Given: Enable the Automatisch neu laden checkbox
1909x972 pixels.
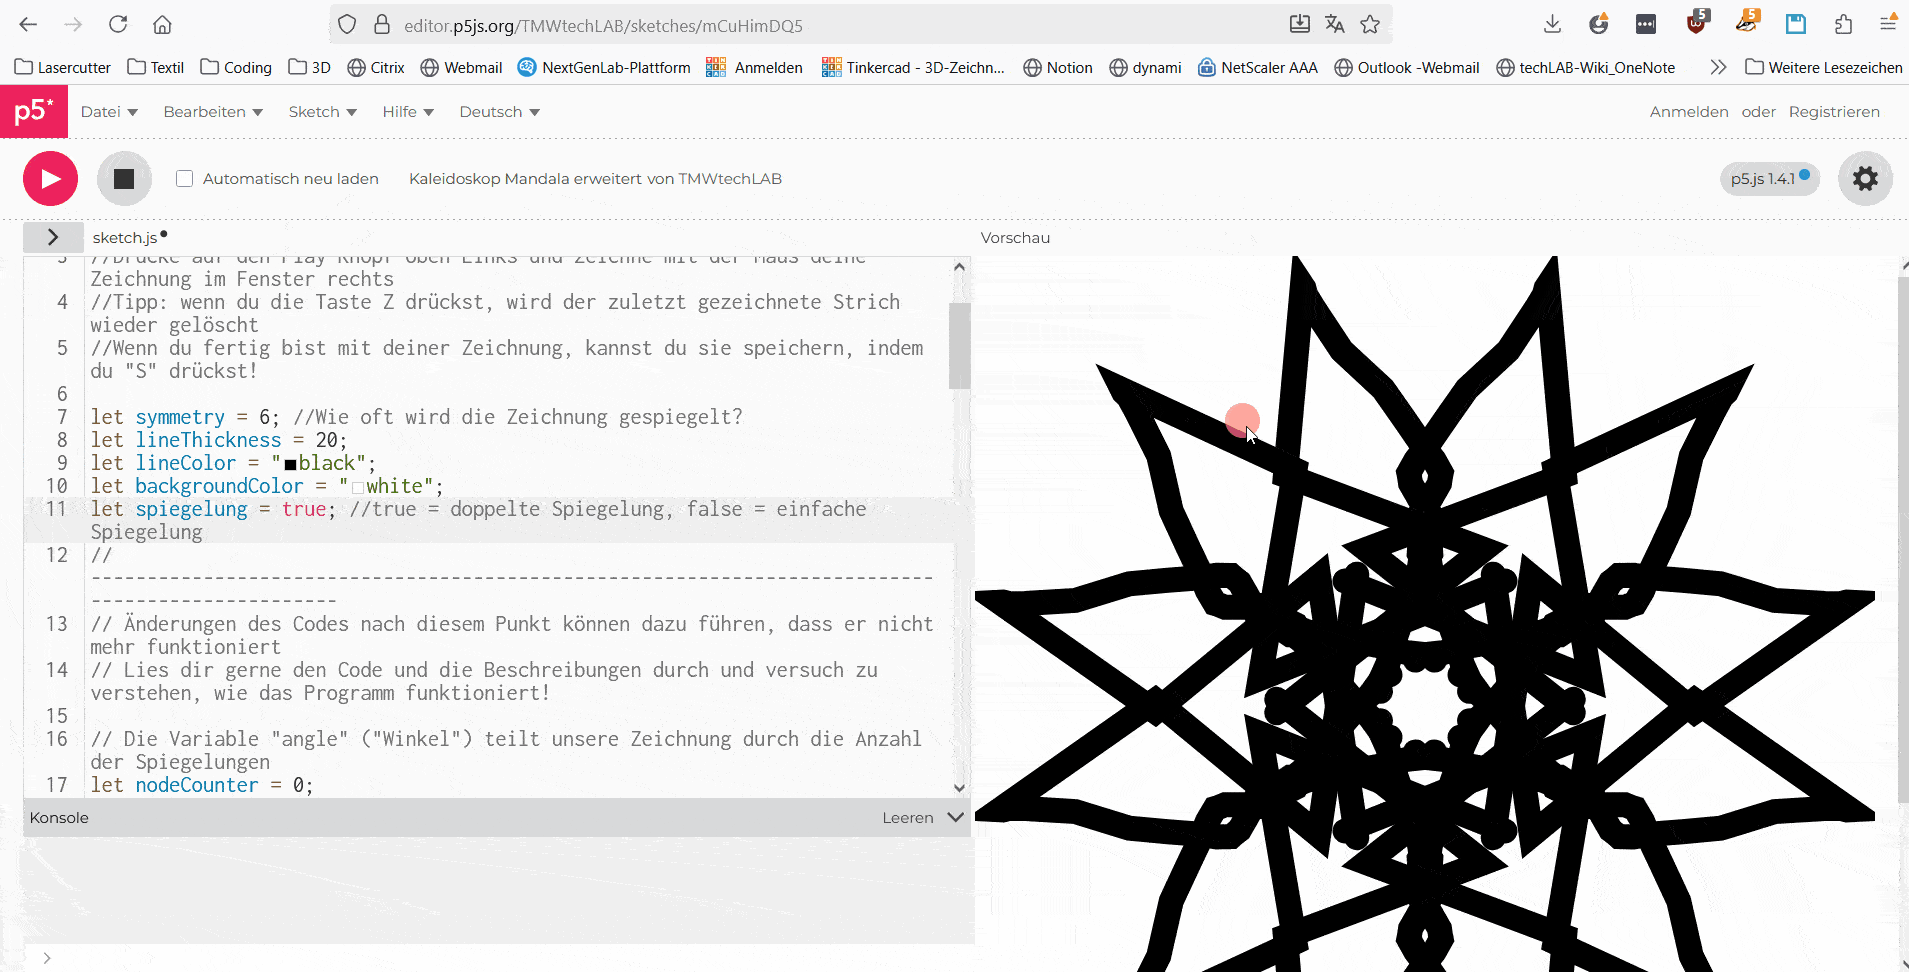Looking at the screenshot, I should click(x=184, y=178).
